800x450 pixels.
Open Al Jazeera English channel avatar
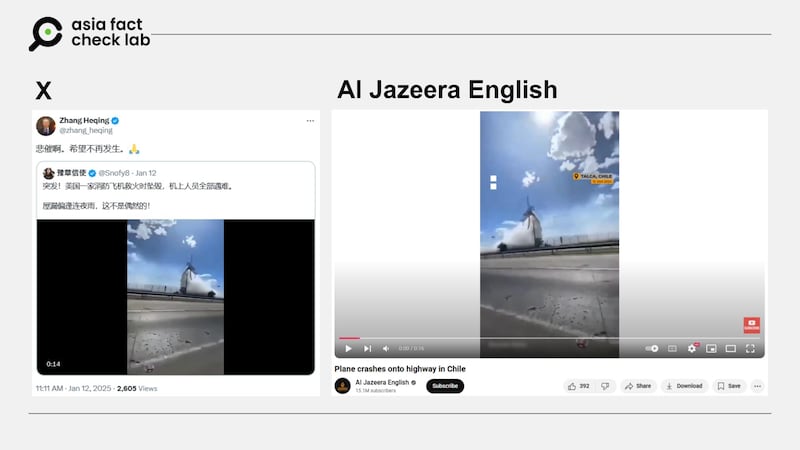pyautogui.click(x=342, y=386)
